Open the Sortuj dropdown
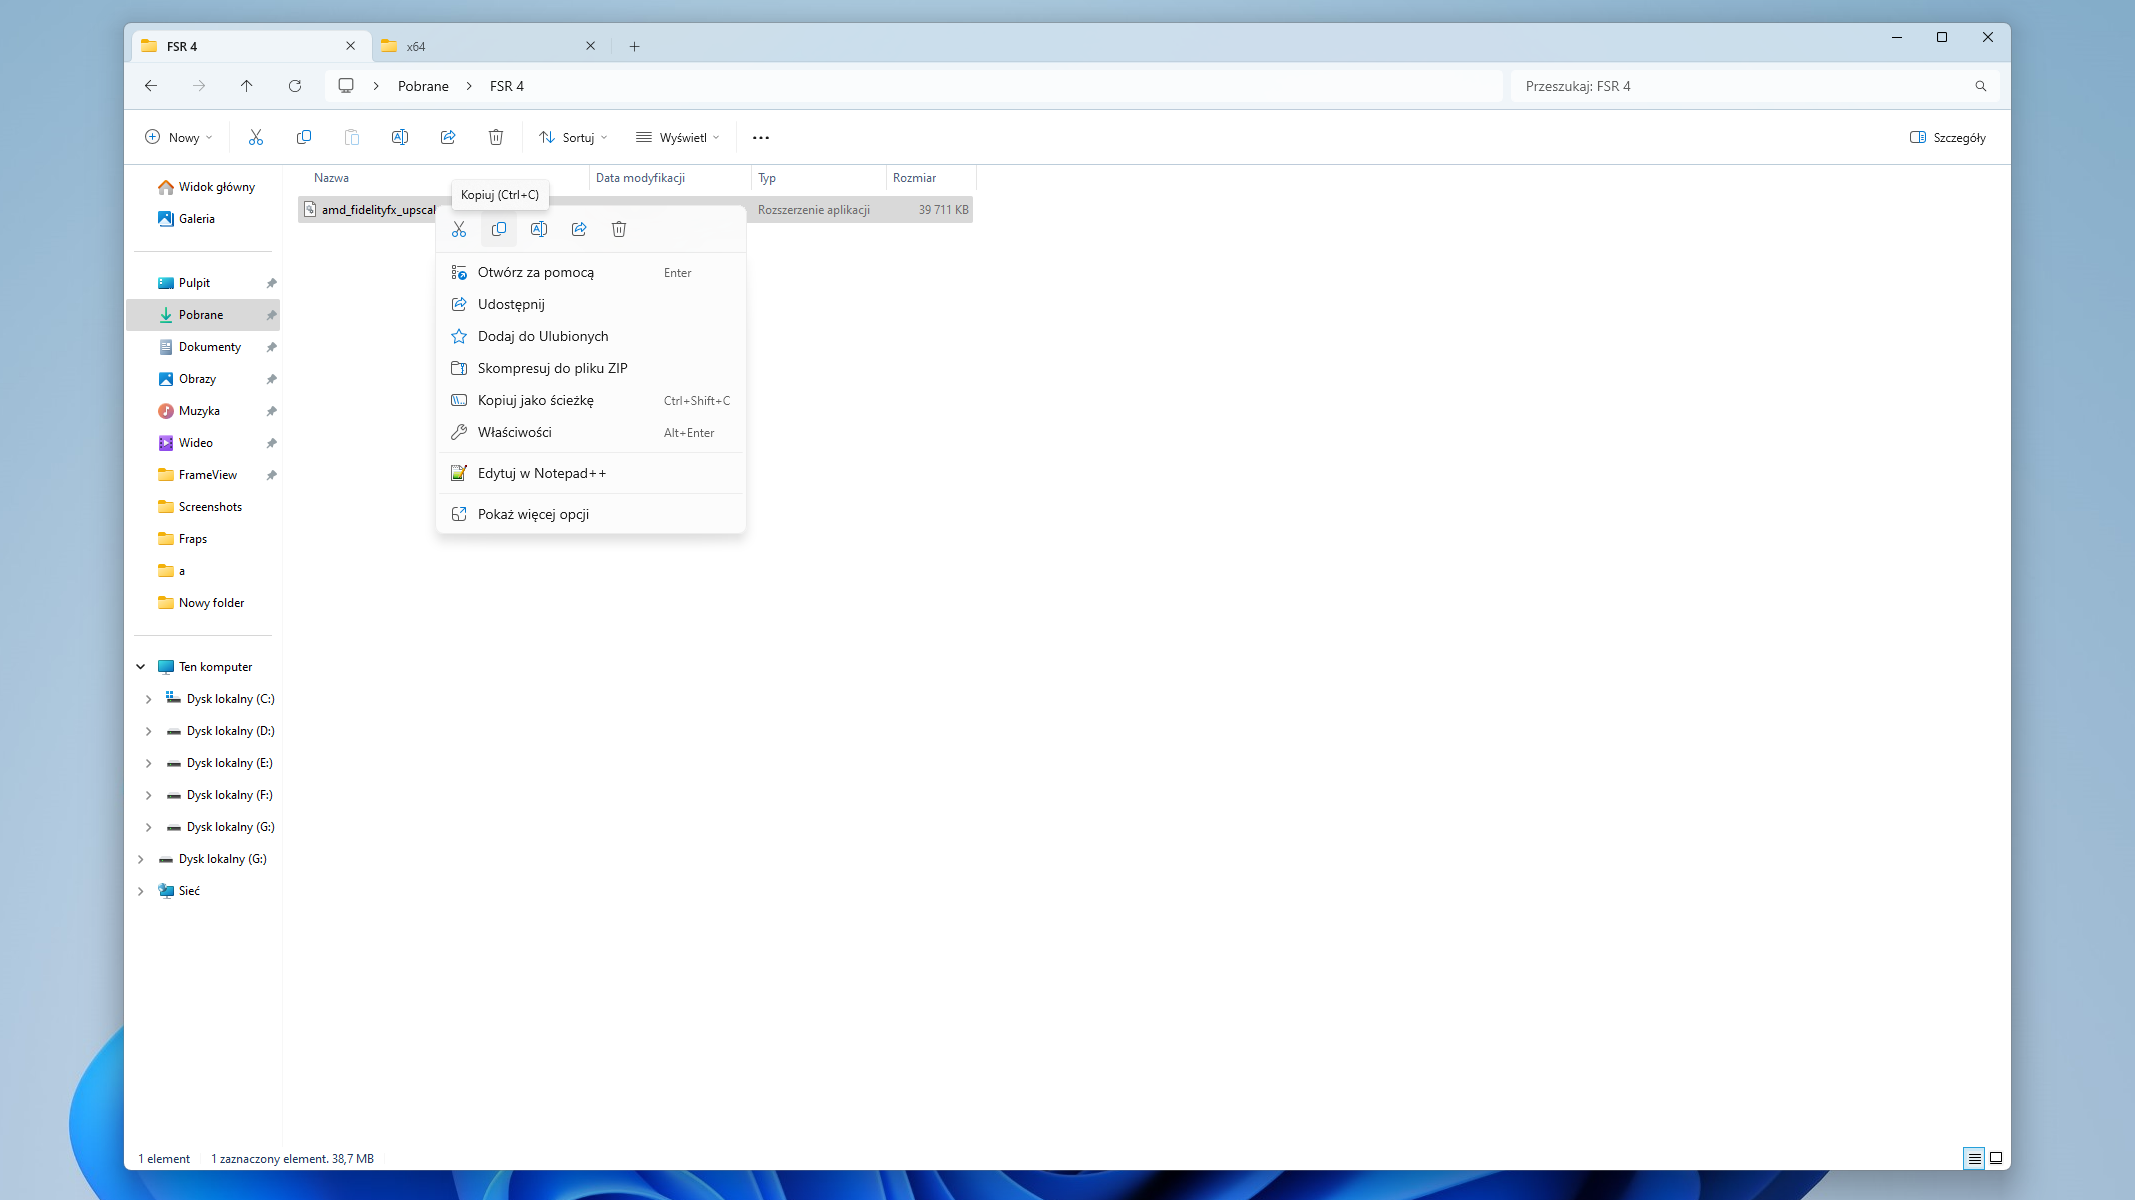The height and width of the screenshot is (1200, 2135). click(x=574, y=137)
